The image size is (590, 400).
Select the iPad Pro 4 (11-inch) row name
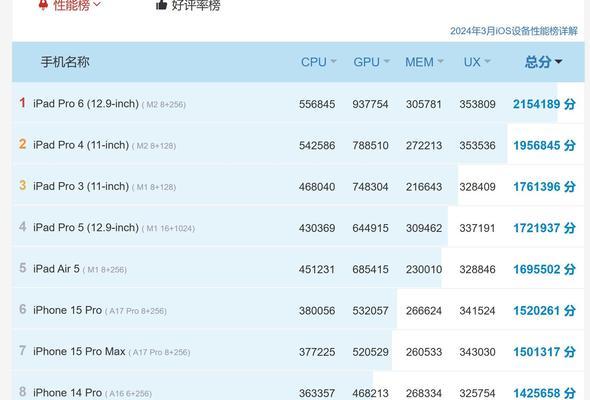[x=81, y=145]
